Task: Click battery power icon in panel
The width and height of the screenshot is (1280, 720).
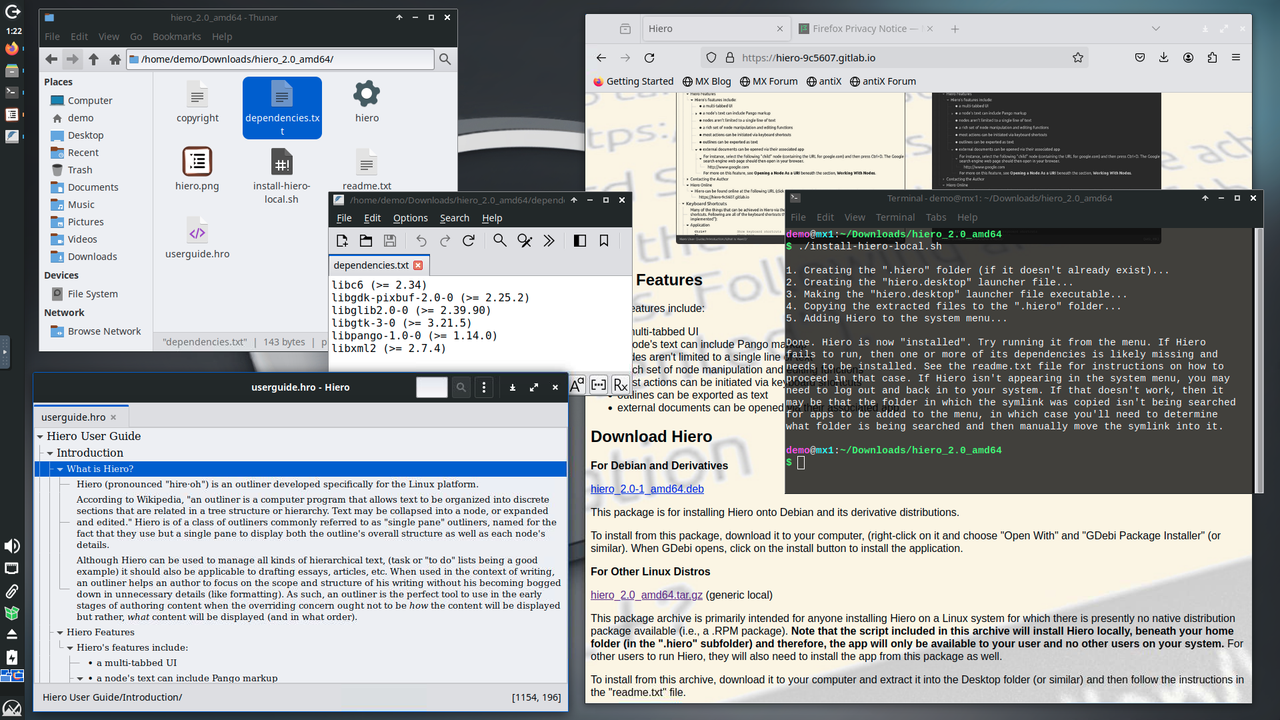Action: click(x=12, y=657)
